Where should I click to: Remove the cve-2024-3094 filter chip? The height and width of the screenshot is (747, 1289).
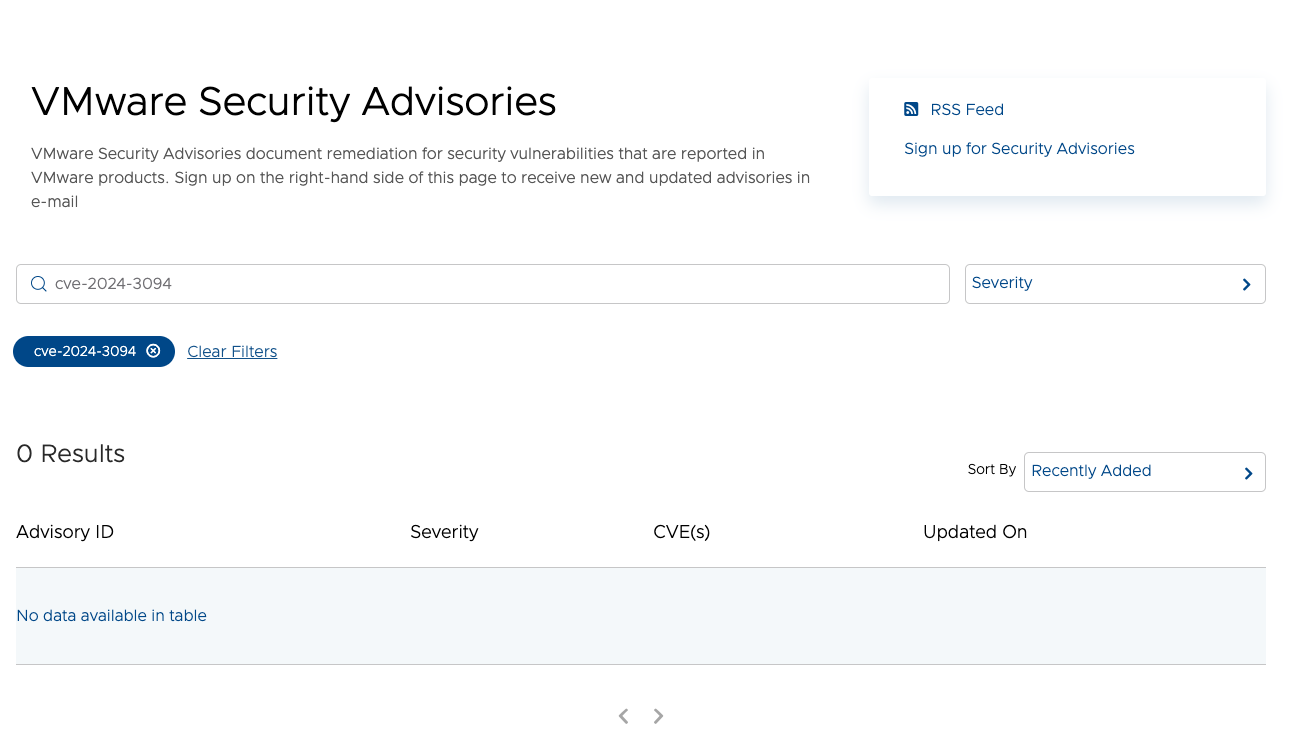pos(153,351)
